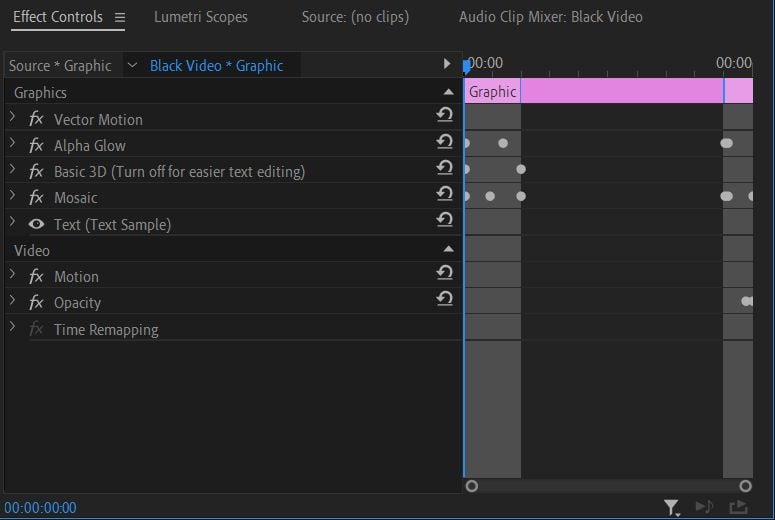Switch to the Lumetri Scopes tab
Screen dimensions: 775x520
point(200,17)
